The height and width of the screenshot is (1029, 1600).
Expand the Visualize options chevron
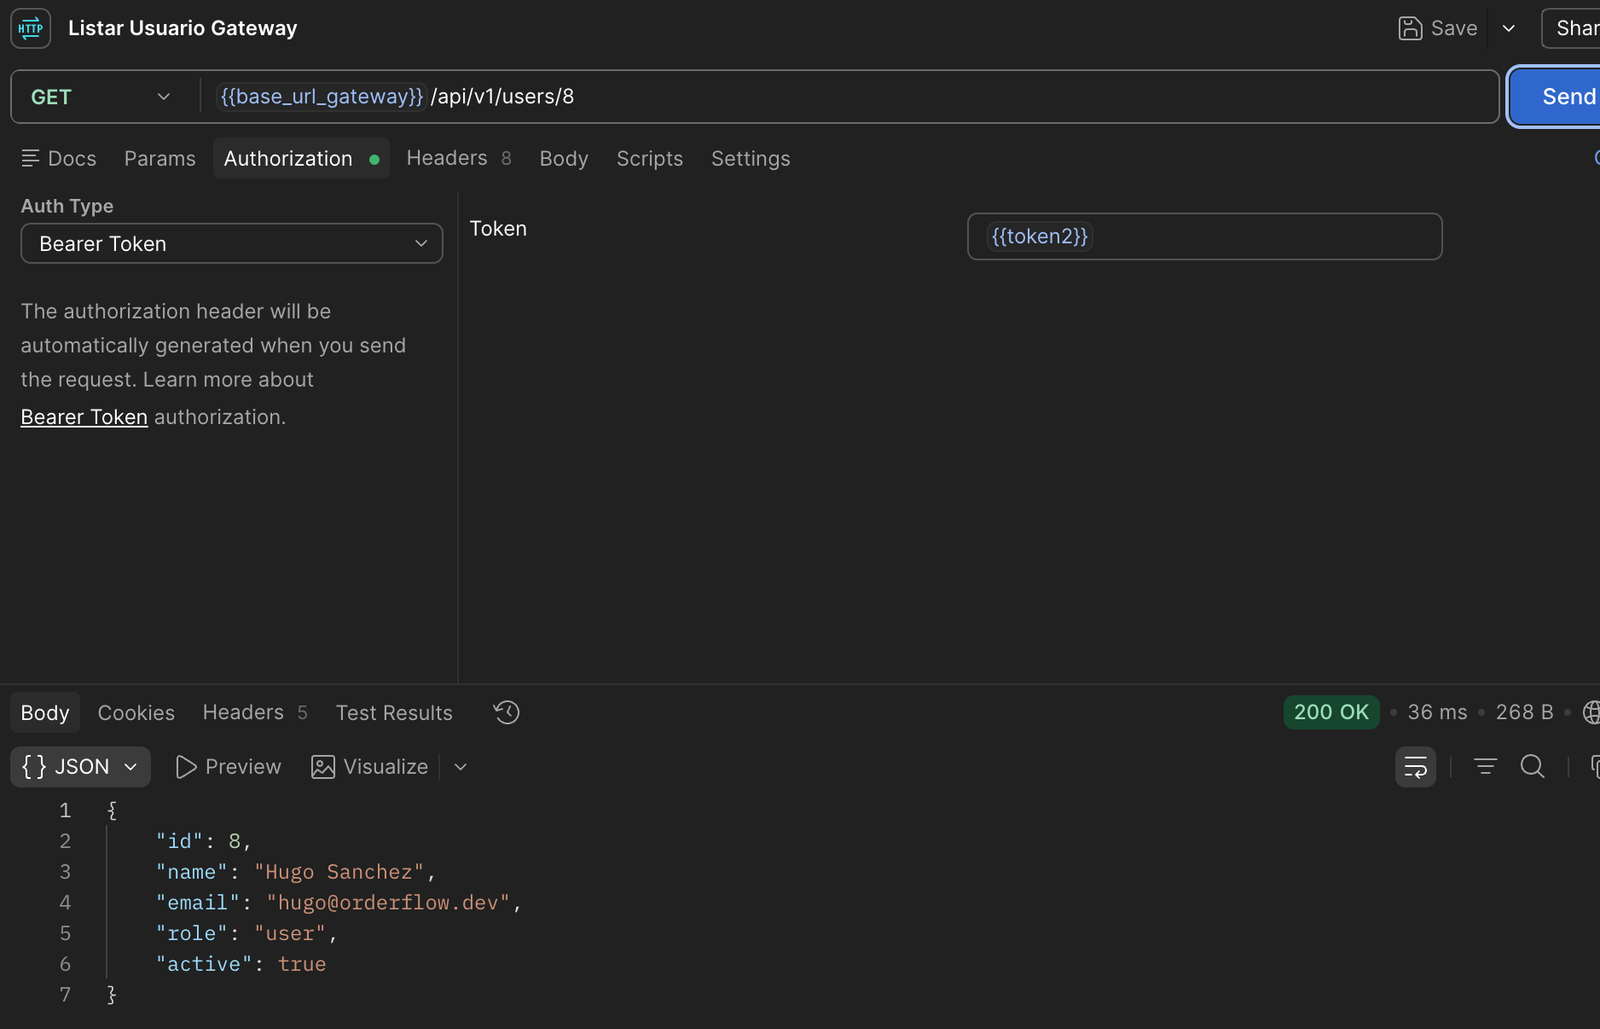click(x=460, y=767)
